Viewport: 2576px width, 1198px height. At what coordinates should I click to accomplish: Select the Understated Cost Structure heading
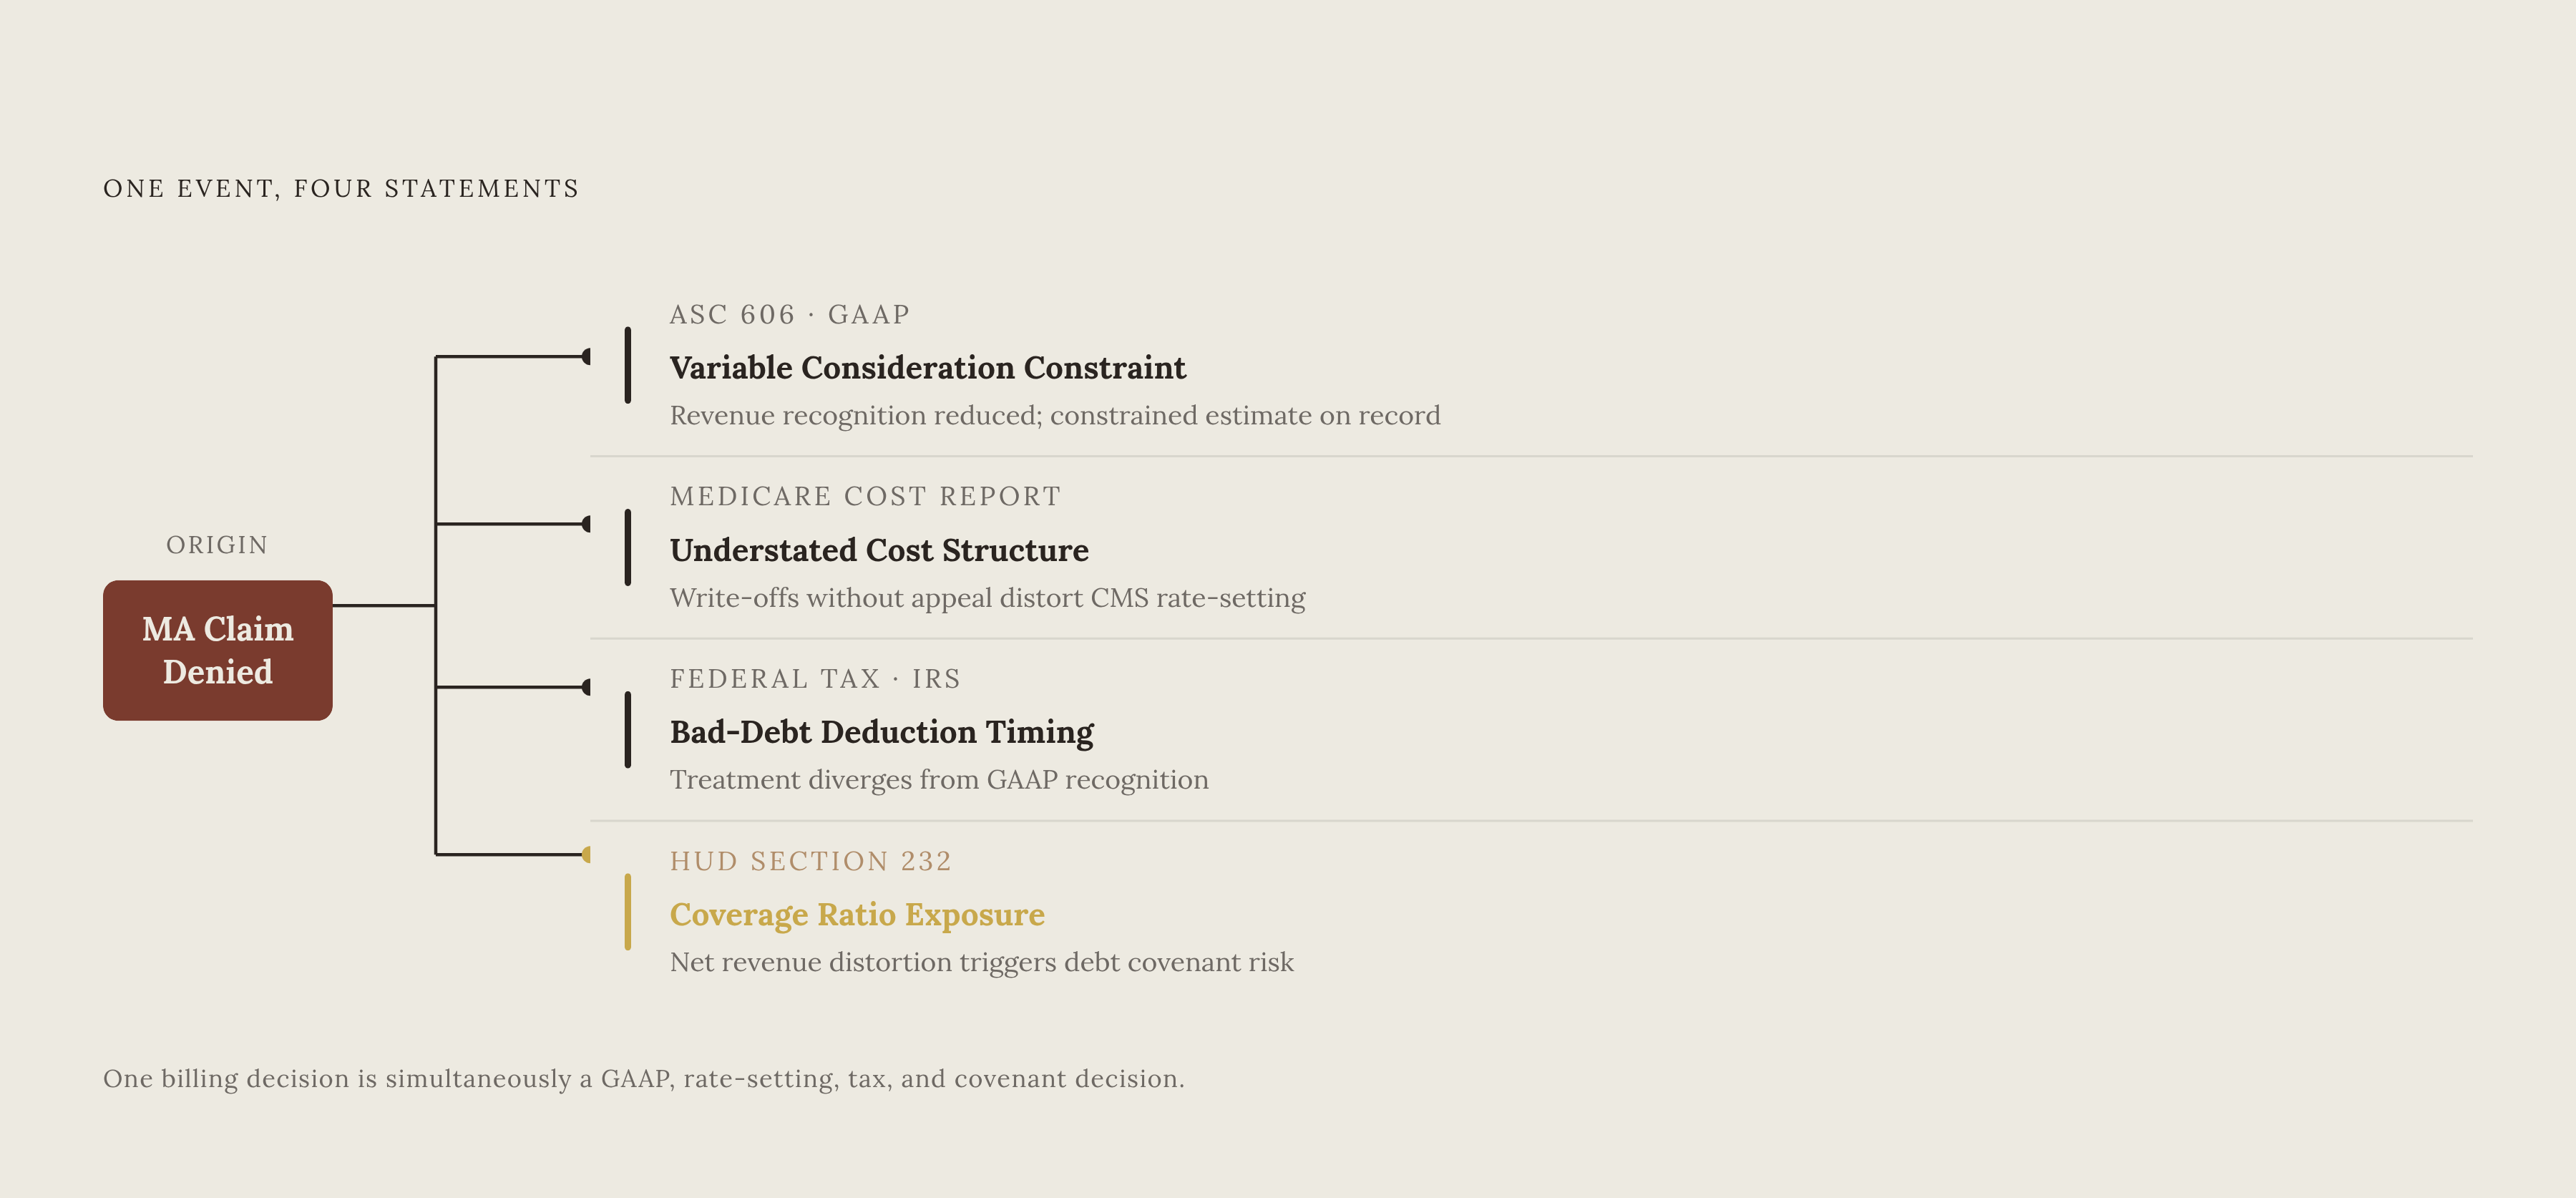coord(879,550)
